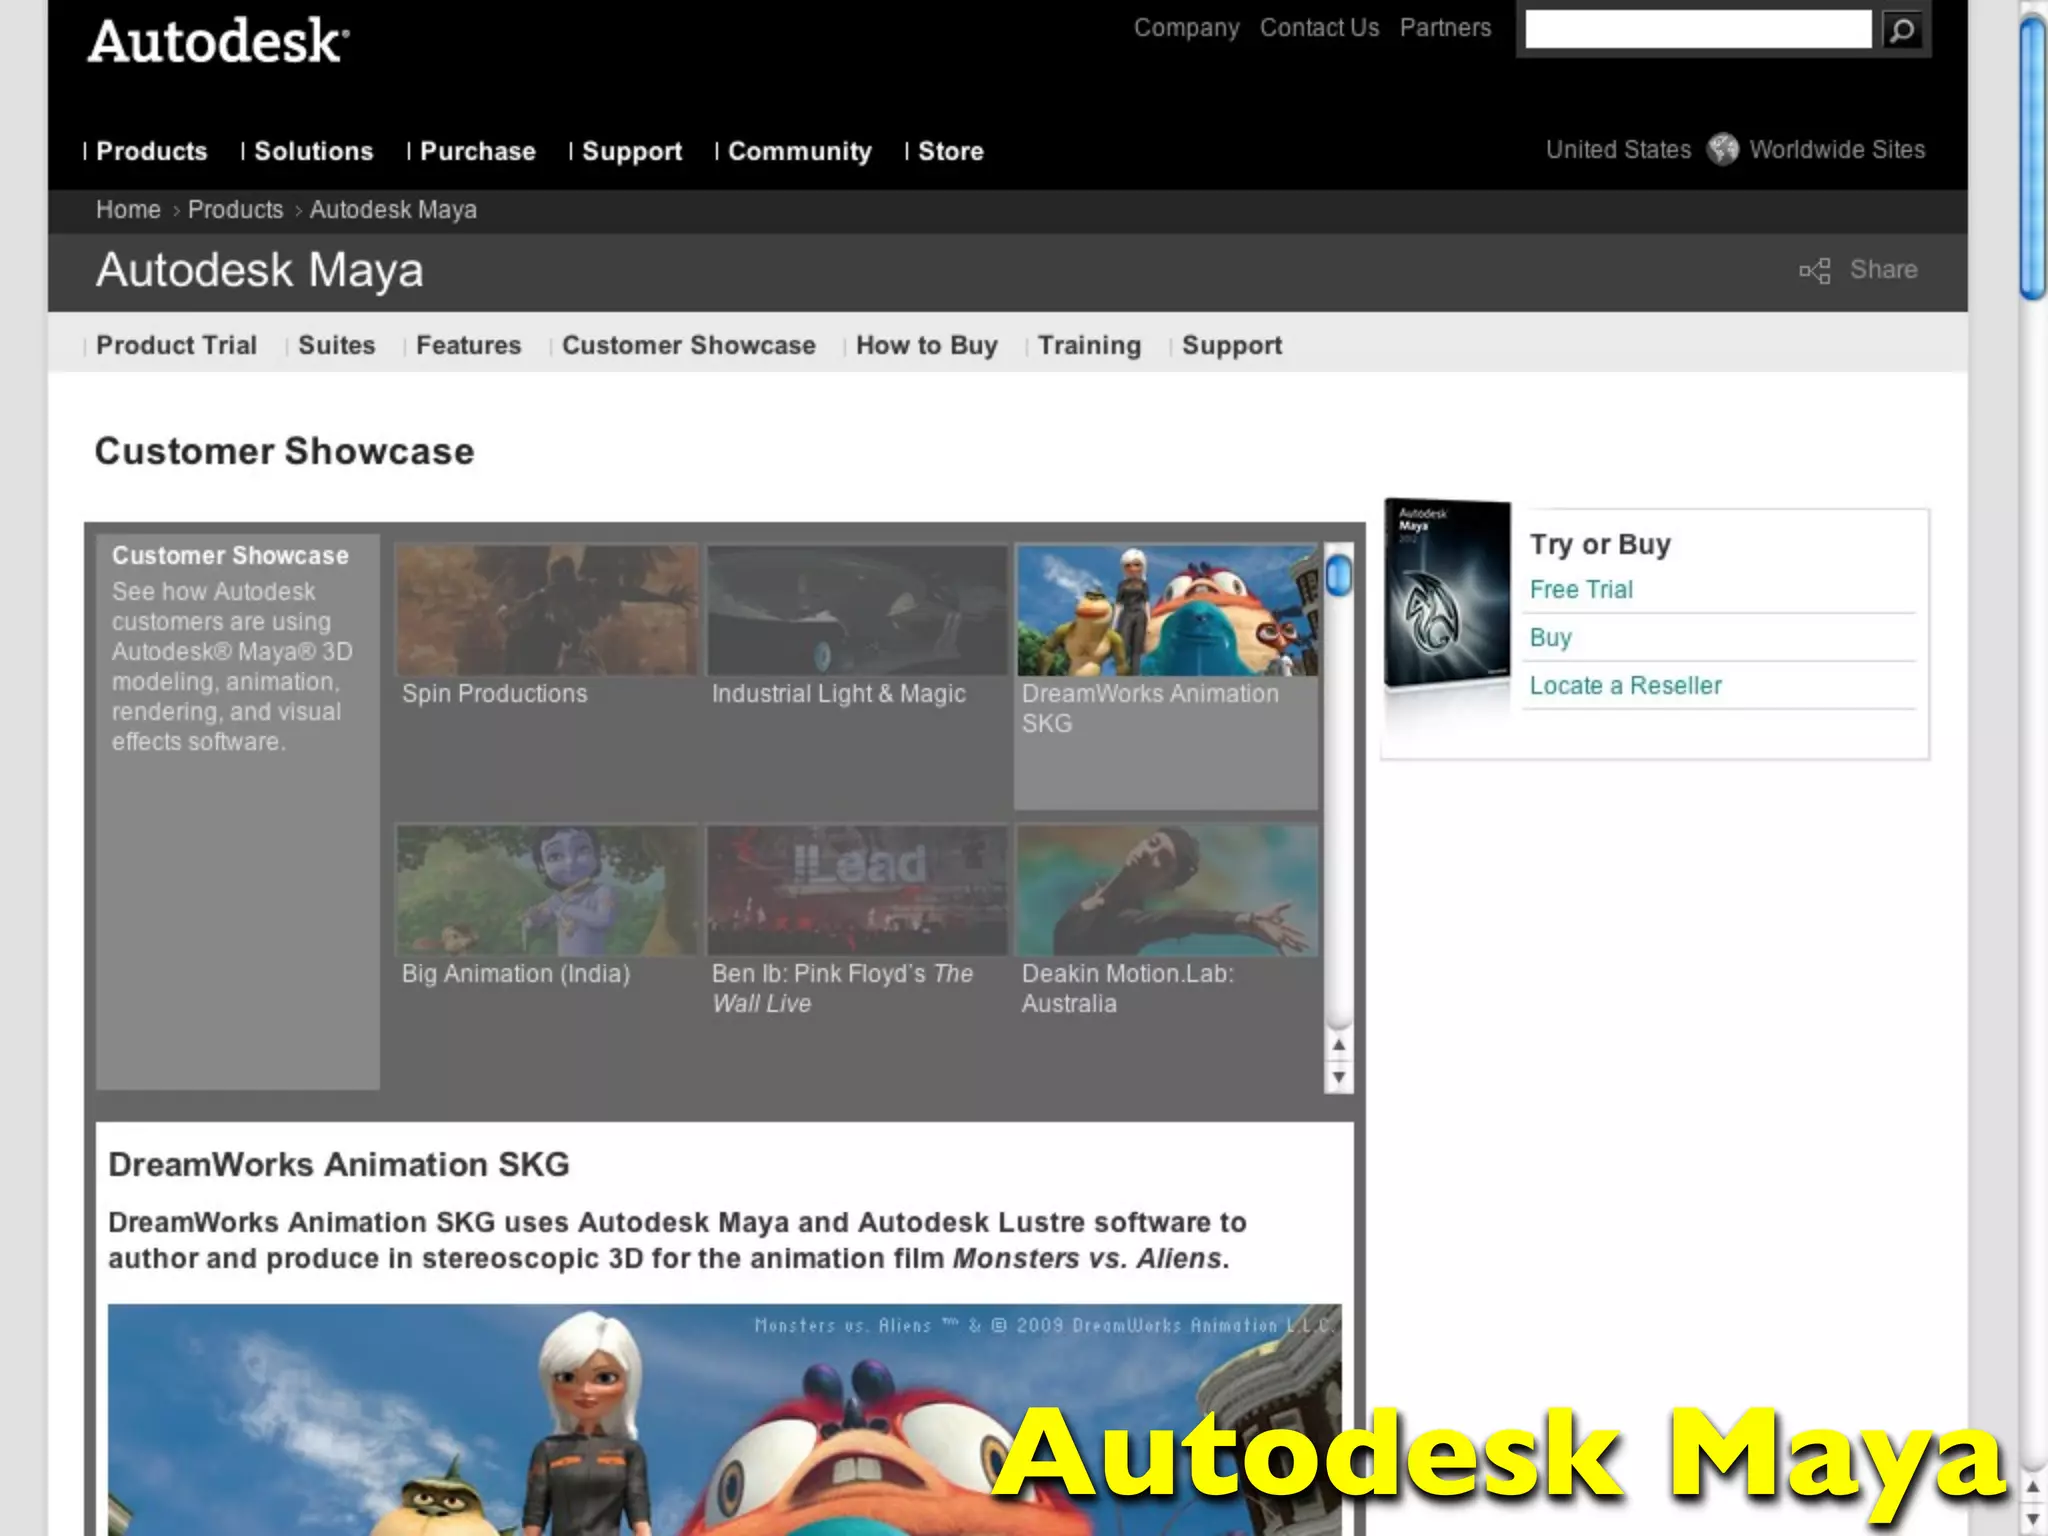Screen dimensions: 2048x1536
Task: Click the Deakin Motion.Lab: Australia caption
Action: click(x=1128, y=988)
